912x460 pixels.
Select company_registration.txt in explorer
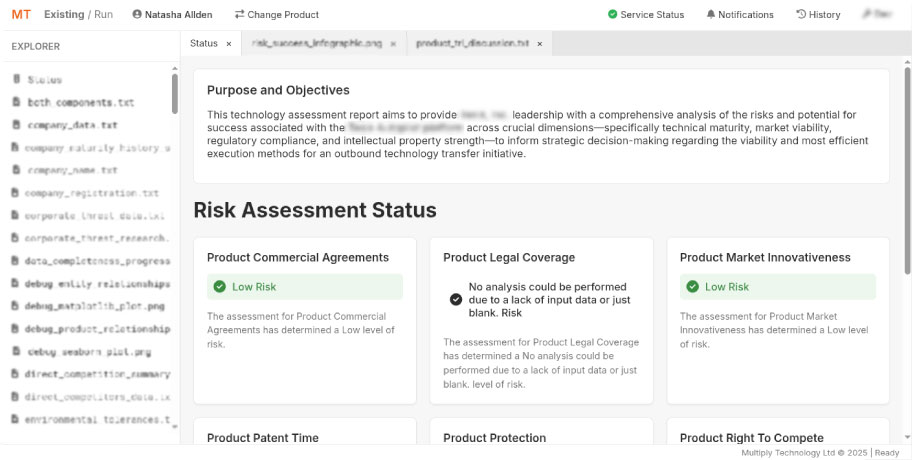[91, 193]
